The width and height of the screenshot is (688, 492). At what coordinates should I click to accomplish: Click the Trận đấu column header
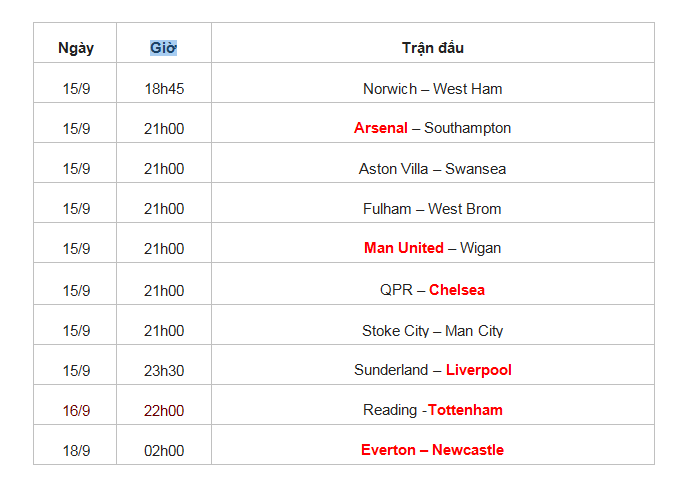click(432, 48)
